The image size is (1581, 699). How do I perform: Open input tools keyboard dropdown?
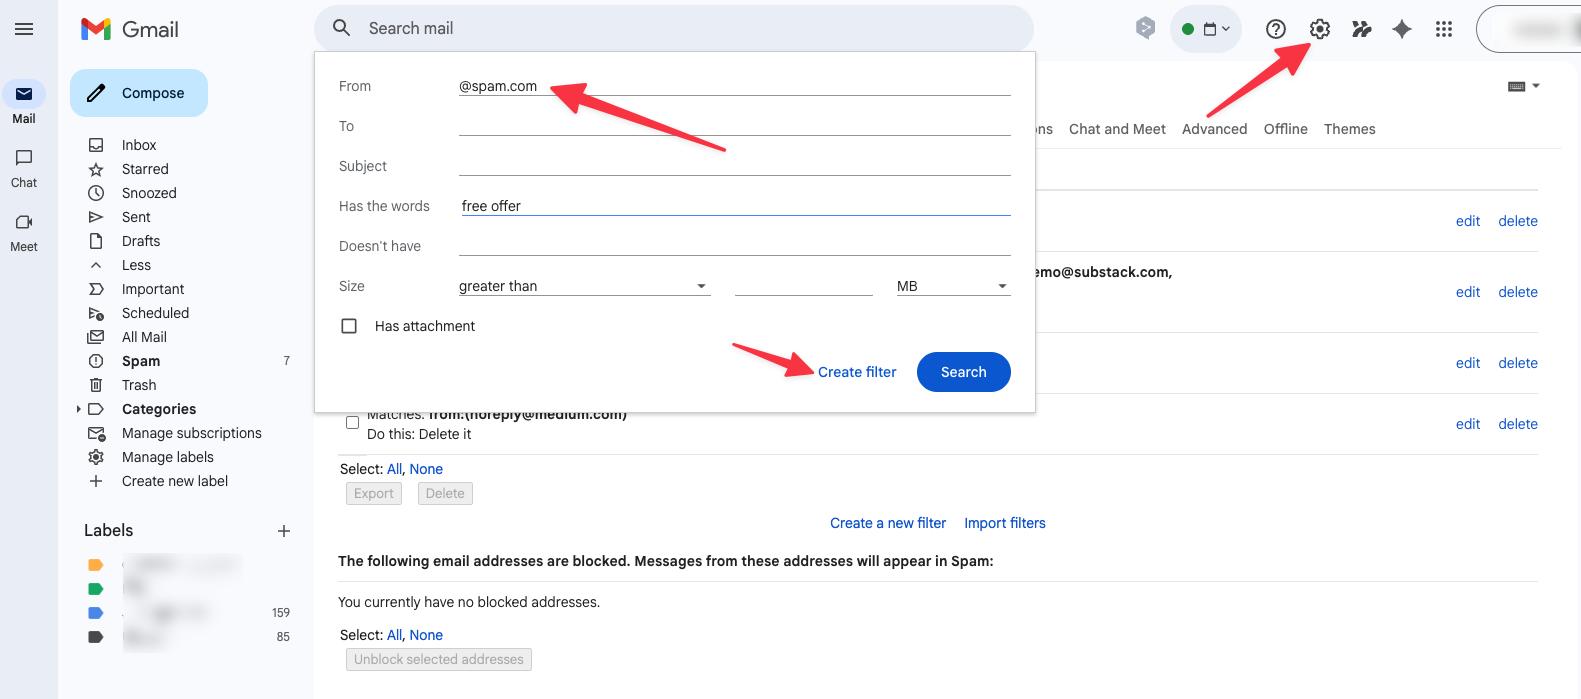[x=1524, y=86]
